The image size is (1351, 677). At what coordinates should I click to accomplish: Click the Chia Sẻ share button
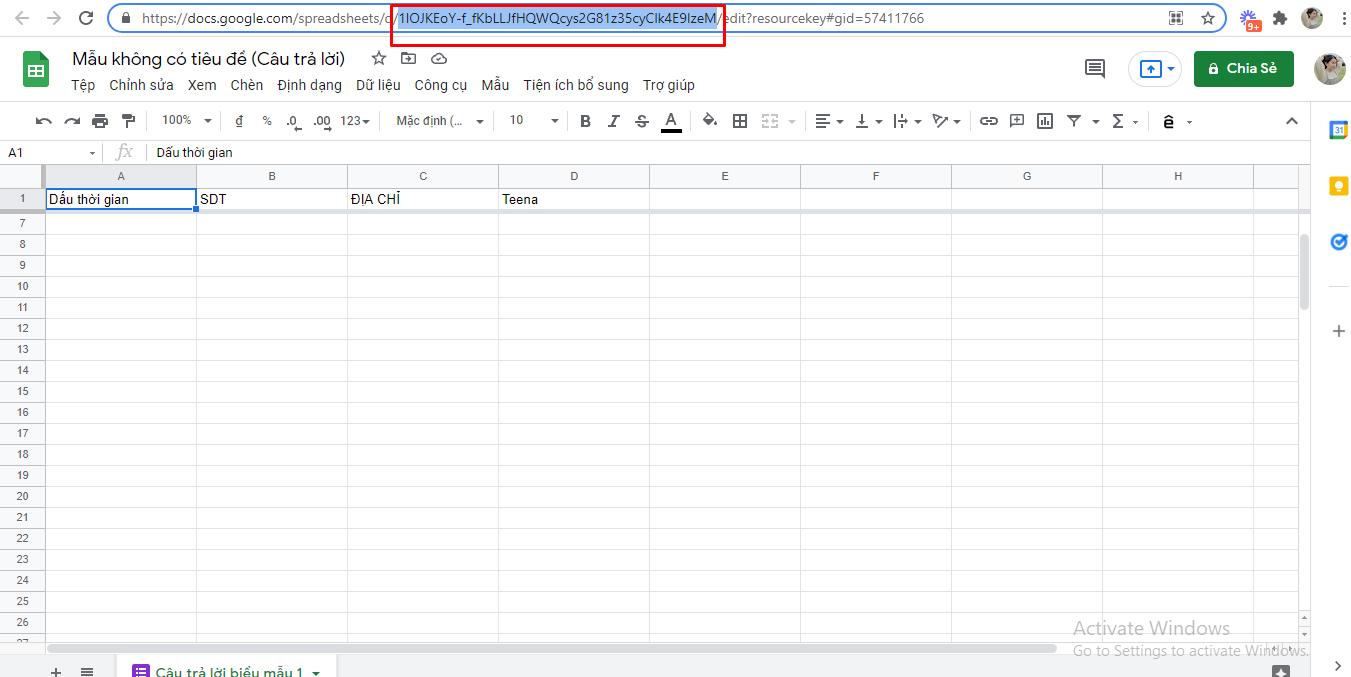coord(1243,69)
